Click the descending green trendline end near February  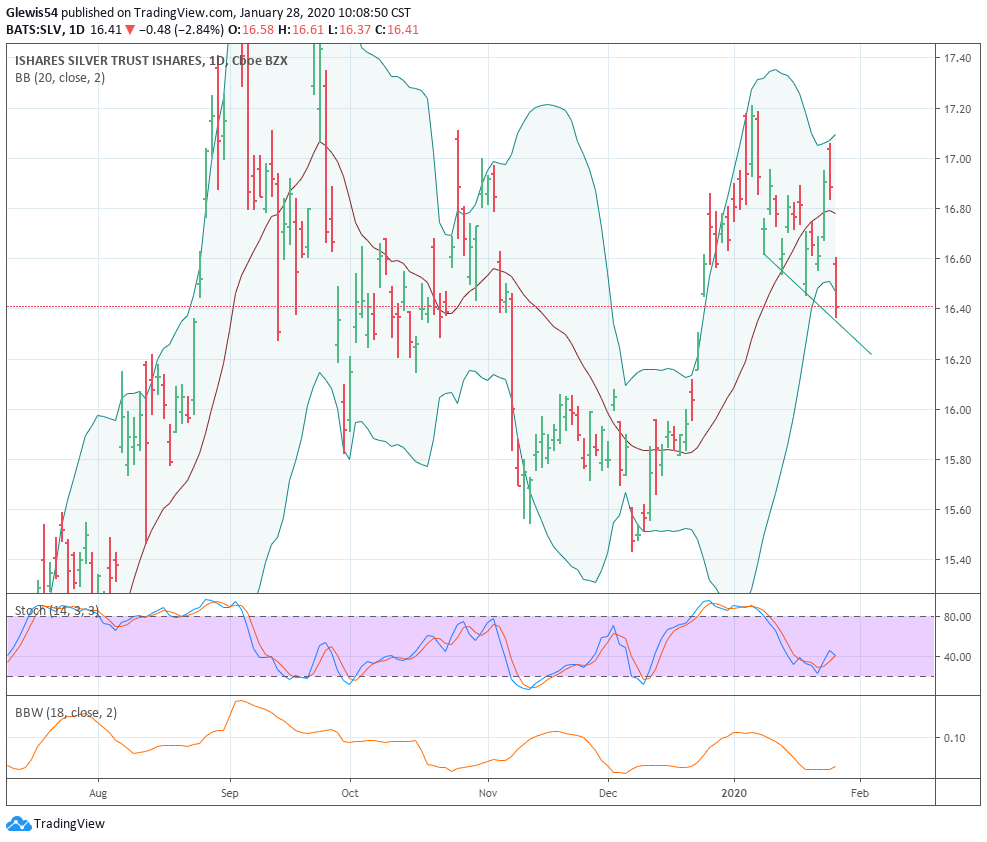(869, 353)
